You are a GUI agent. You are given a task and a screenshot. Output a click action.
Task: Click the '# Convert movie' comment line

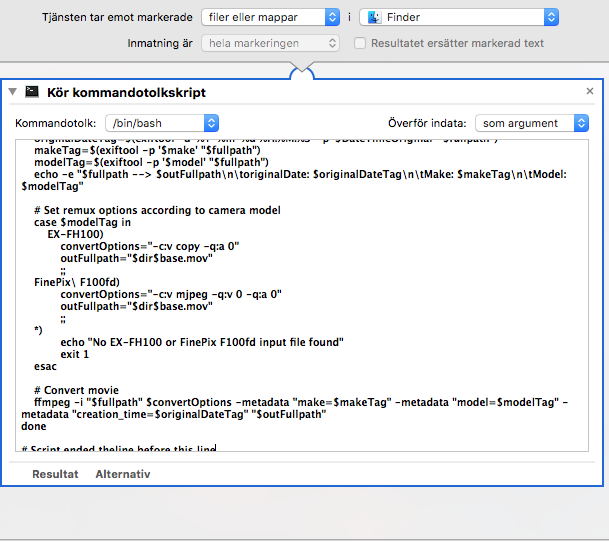(77, 390)
